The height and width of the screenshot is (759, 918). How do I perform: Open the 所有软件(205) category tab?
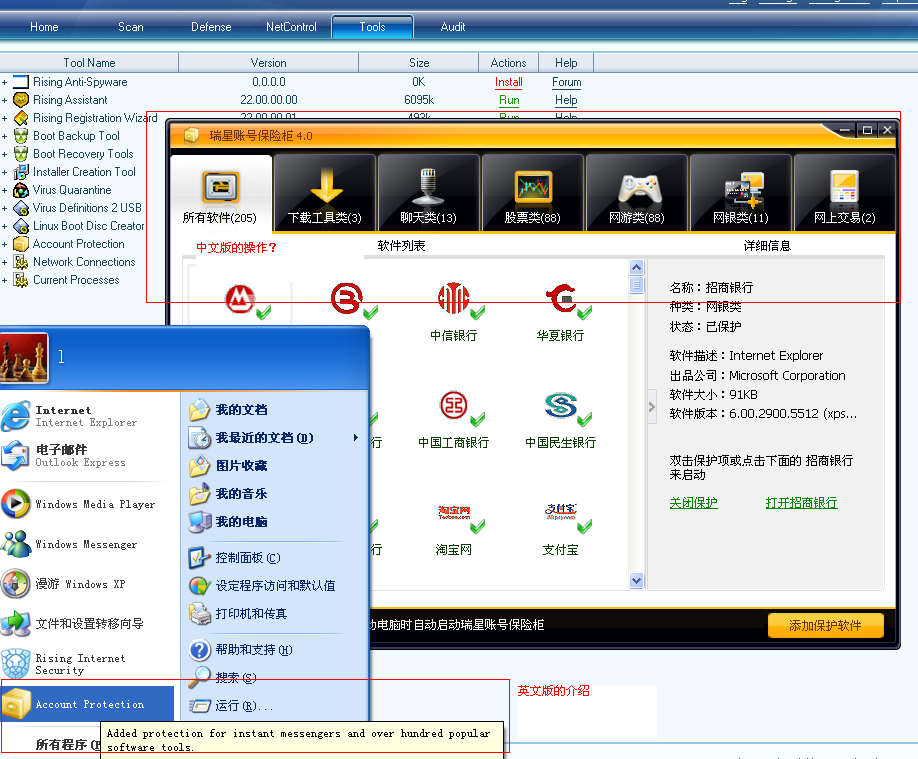[x=221, y=193]
